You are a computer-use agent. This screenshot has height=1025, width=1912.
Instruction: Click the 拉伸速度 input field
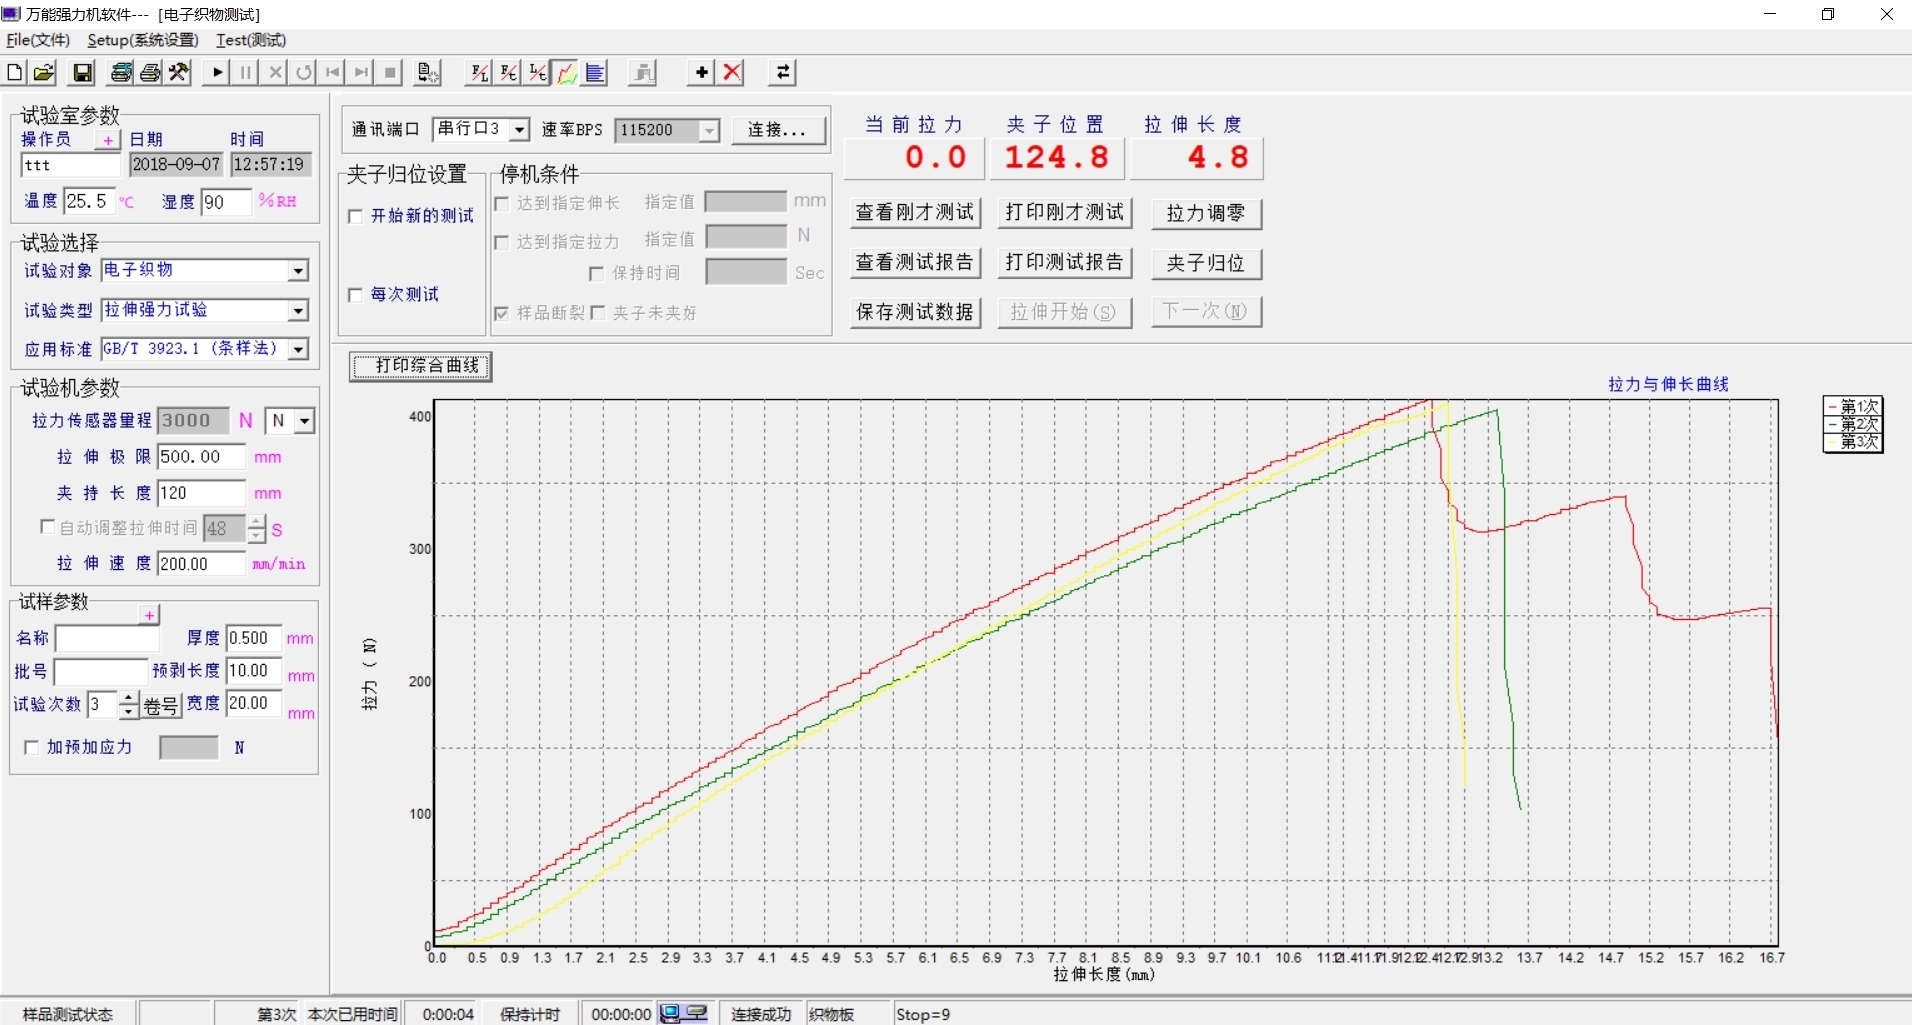point(200,564)
